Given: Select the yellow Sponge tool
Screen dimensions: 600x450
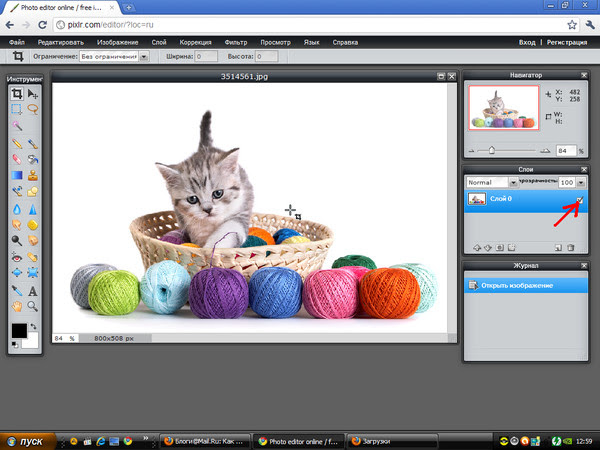Looking at the screenshot, I should click(x=33, y=225).
